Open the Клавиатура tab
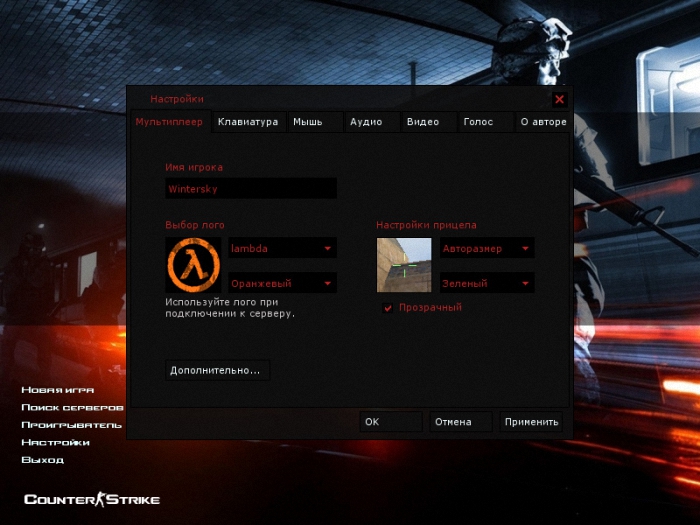This screenshot has height=525, width=700. (248, 121)
